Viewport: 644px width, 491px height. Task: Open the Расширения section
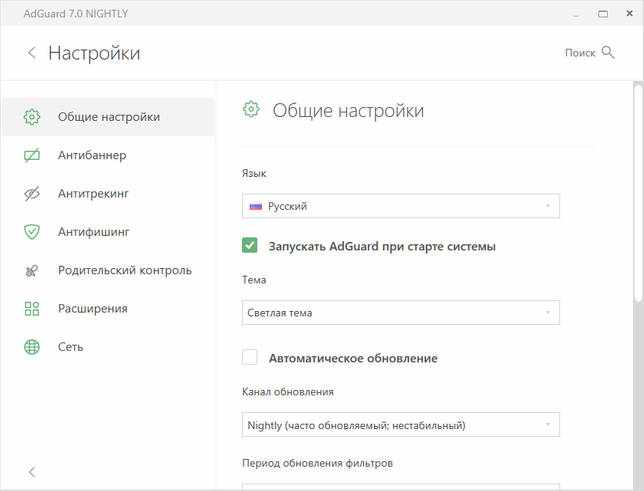click(x=108, y=309)
